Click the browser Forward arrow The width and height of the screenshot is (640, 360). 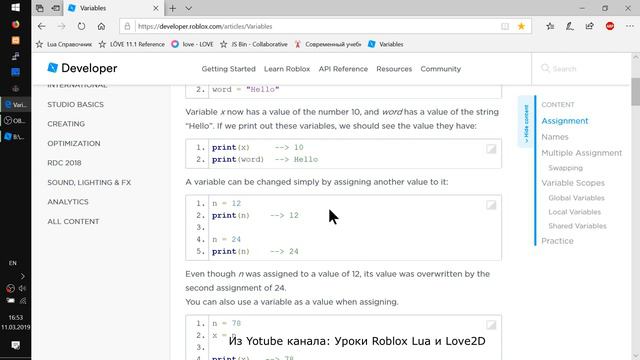62,26
